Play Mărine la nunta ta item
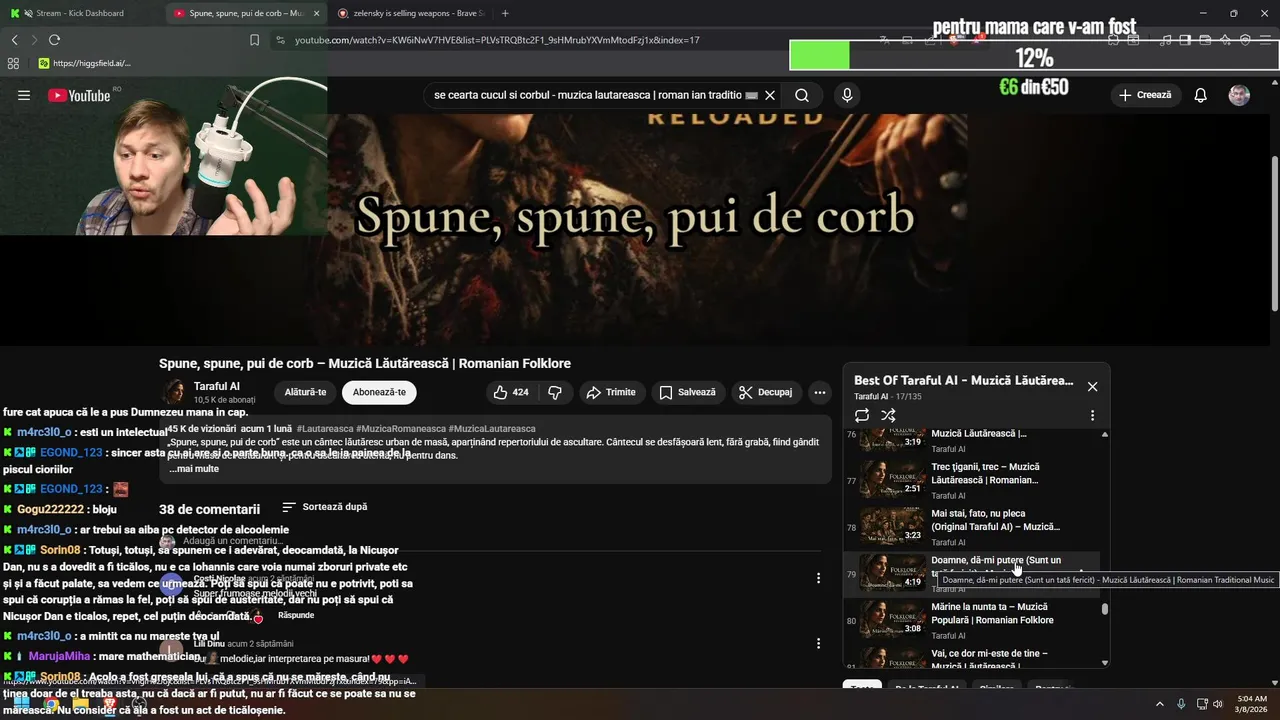Image resolution: width=1280 pixels, height=720 pixels. coord(972,620)
